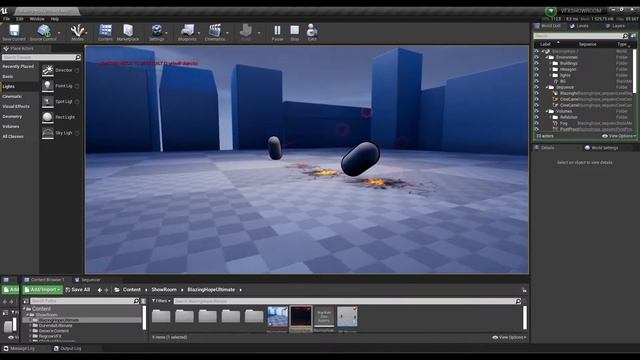Click the Place Actors search magnifier icon
The image size is (640, 360).
point(78,58)
